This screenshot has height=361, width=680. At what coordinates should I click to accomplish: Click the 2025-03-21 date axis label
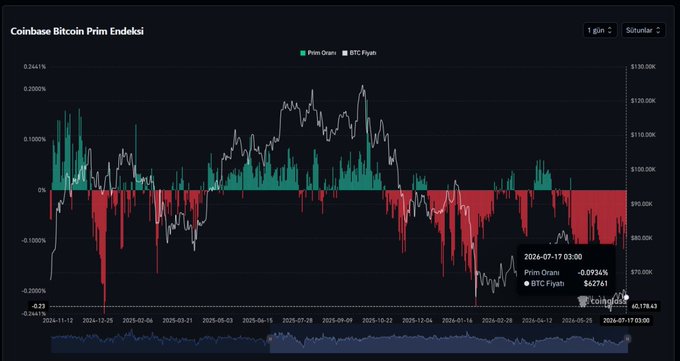[x=177, y=320]
